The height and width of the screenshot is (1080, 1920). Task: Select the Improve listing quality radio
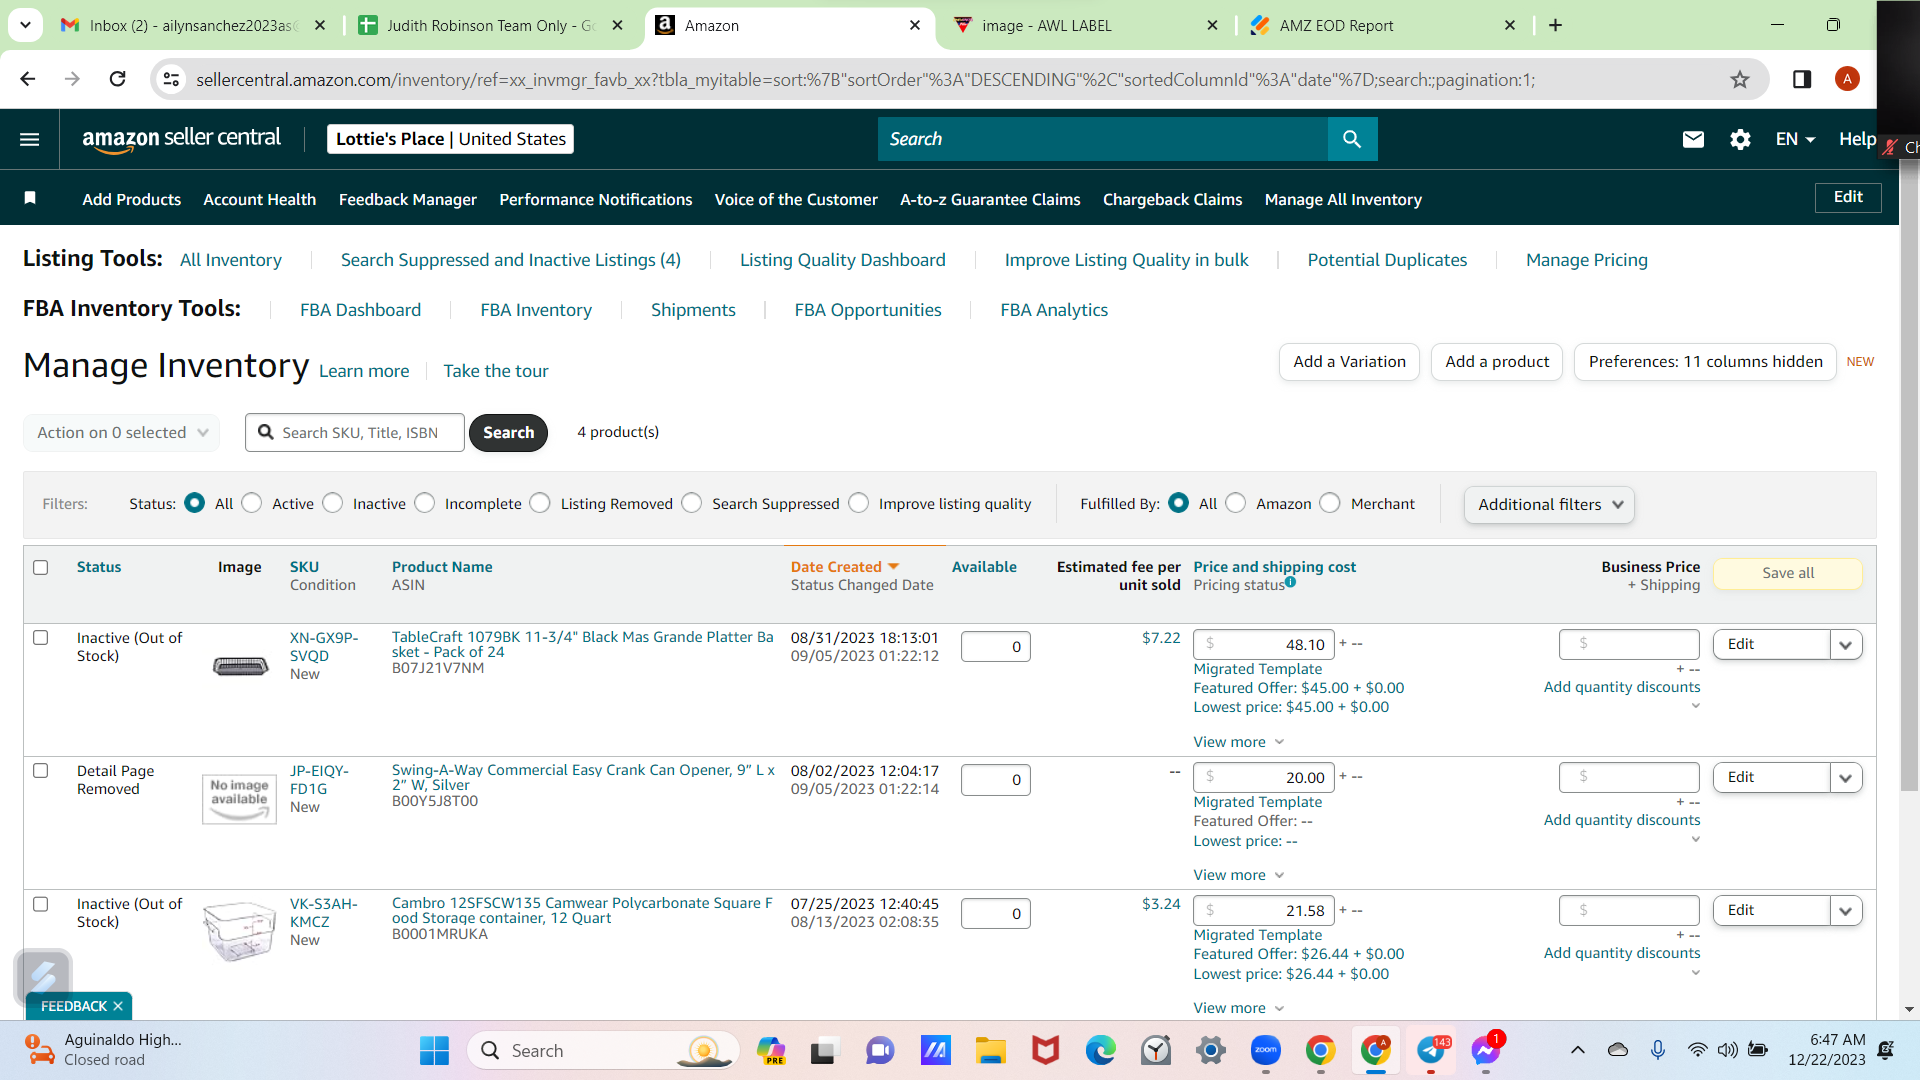click(x=859, y=503)
